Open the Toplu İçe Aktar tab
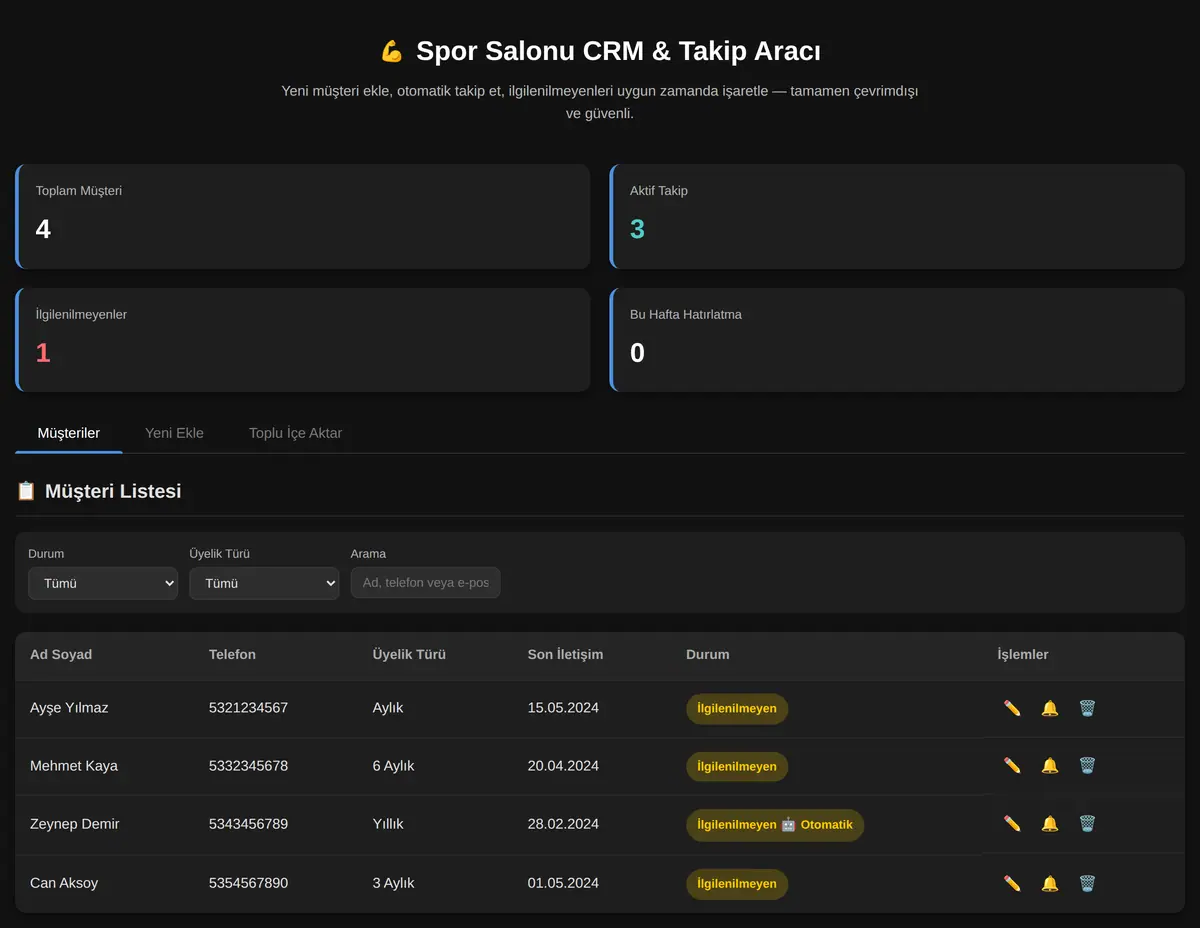The width and height of the screenshot is (1200, 928). point(296,433)
